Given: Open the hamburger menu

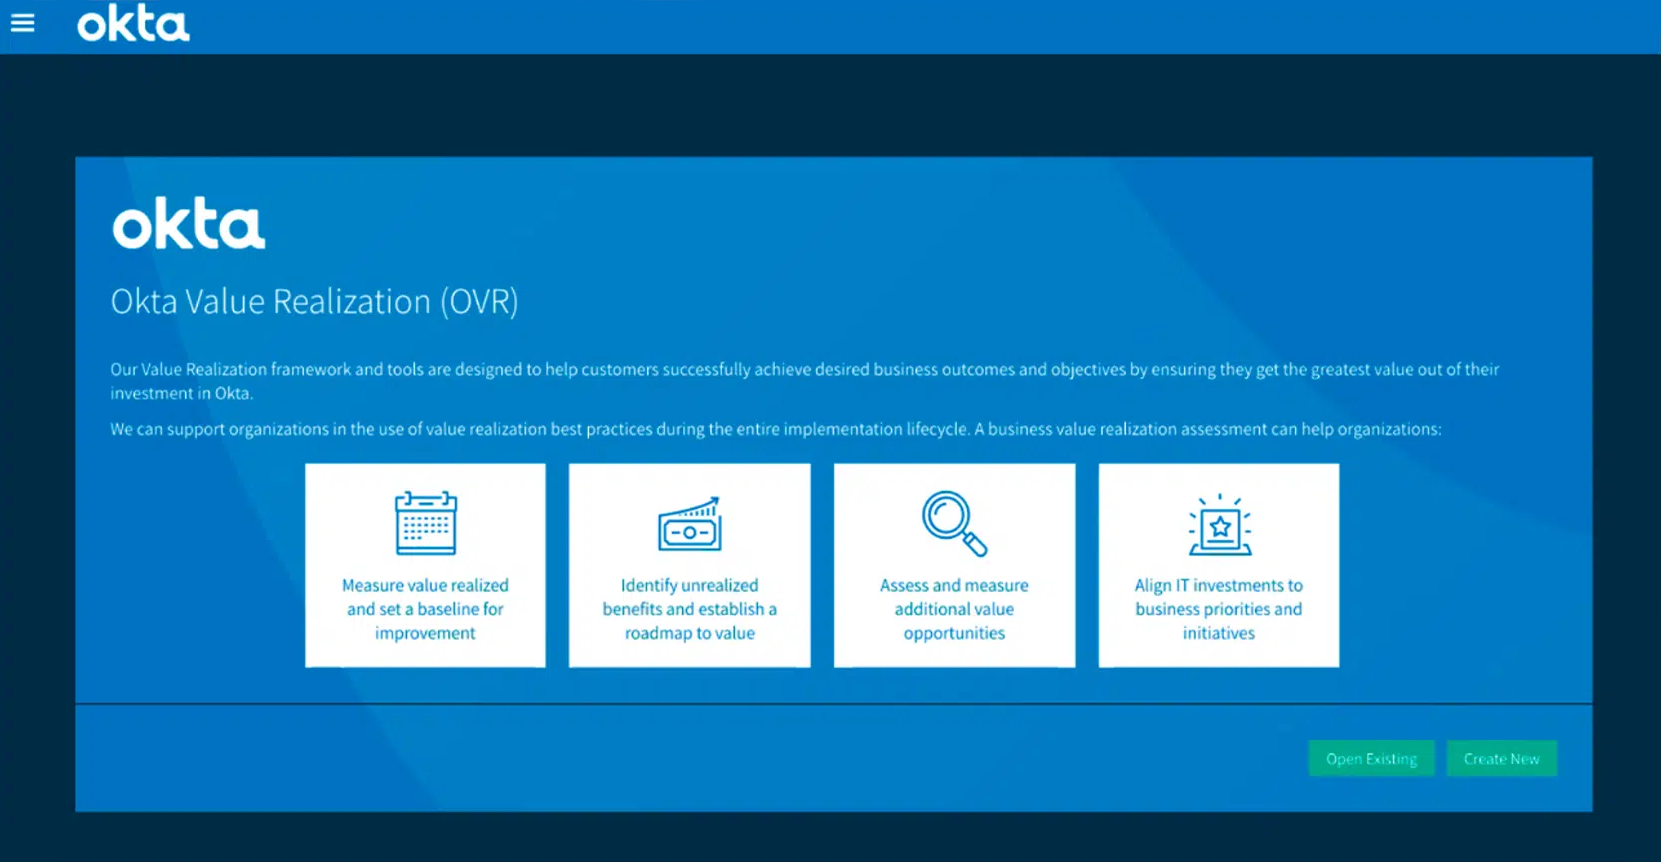Looking at the screenshot, I should pyautogui.click(x=23, y=23).
